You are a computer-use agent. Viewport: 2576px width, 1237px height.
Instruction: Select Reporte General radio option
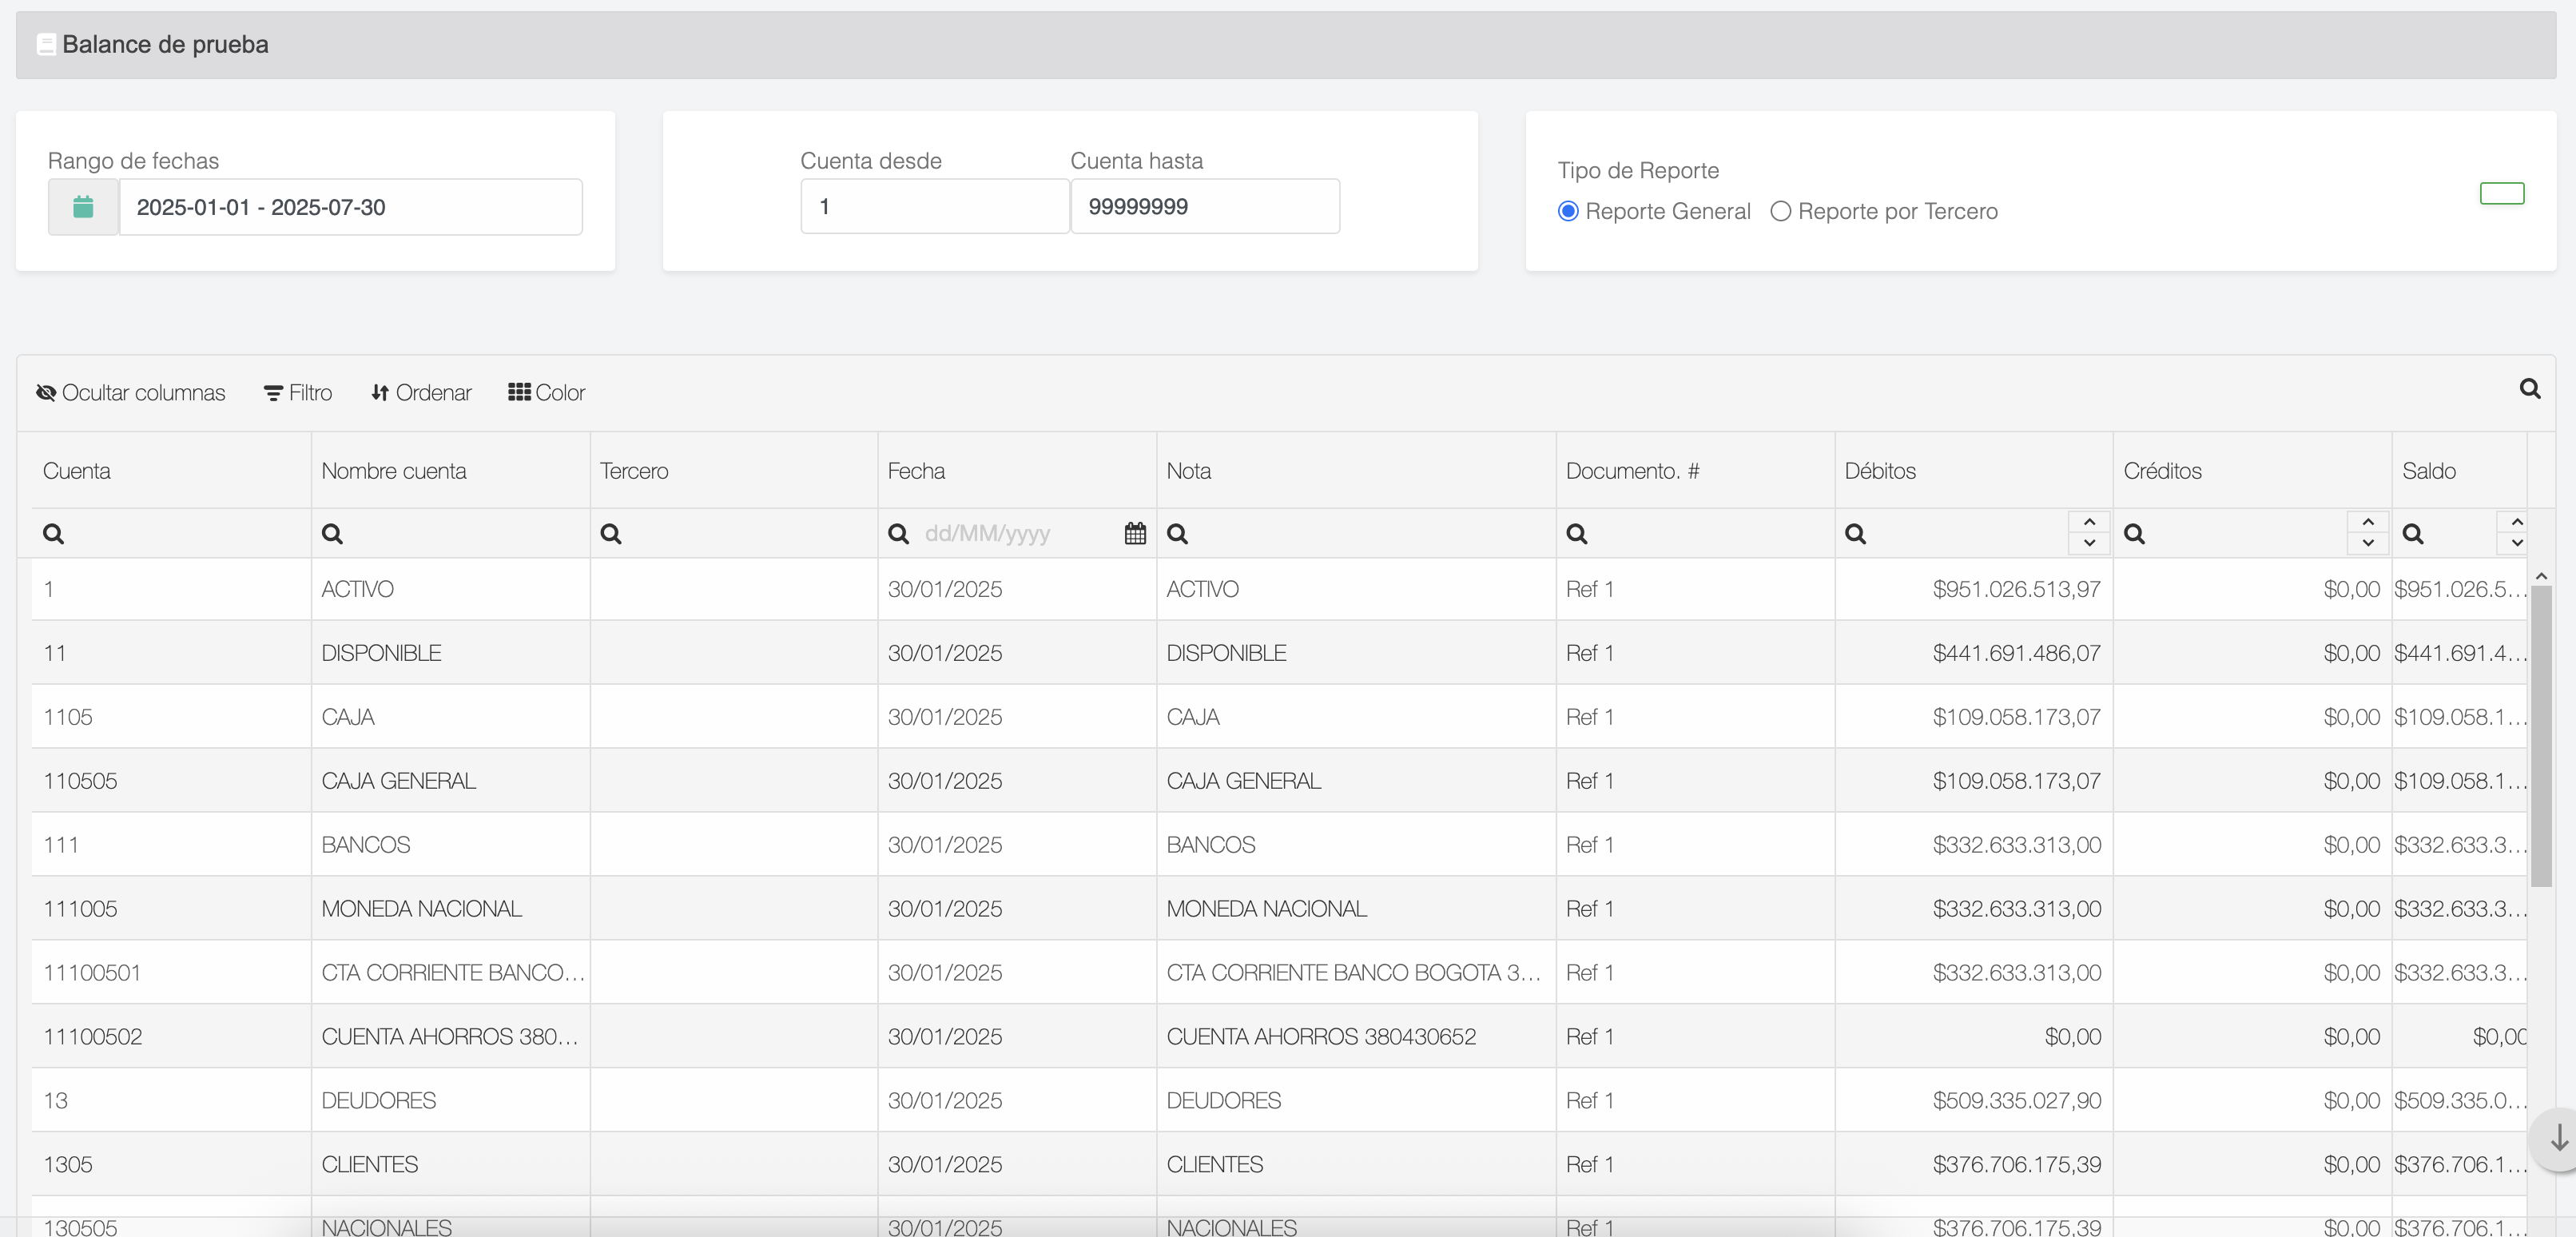pos(1568,211)
